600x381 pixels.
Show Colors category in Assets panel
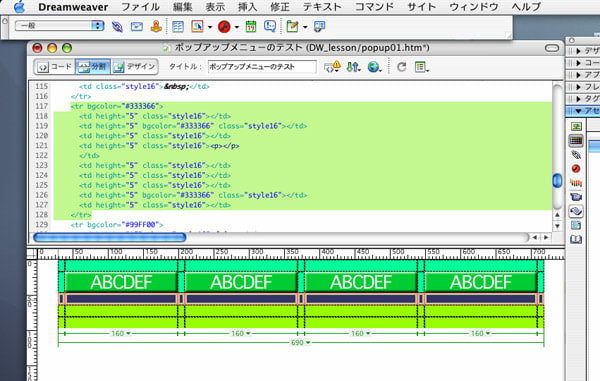pos(576,140)
